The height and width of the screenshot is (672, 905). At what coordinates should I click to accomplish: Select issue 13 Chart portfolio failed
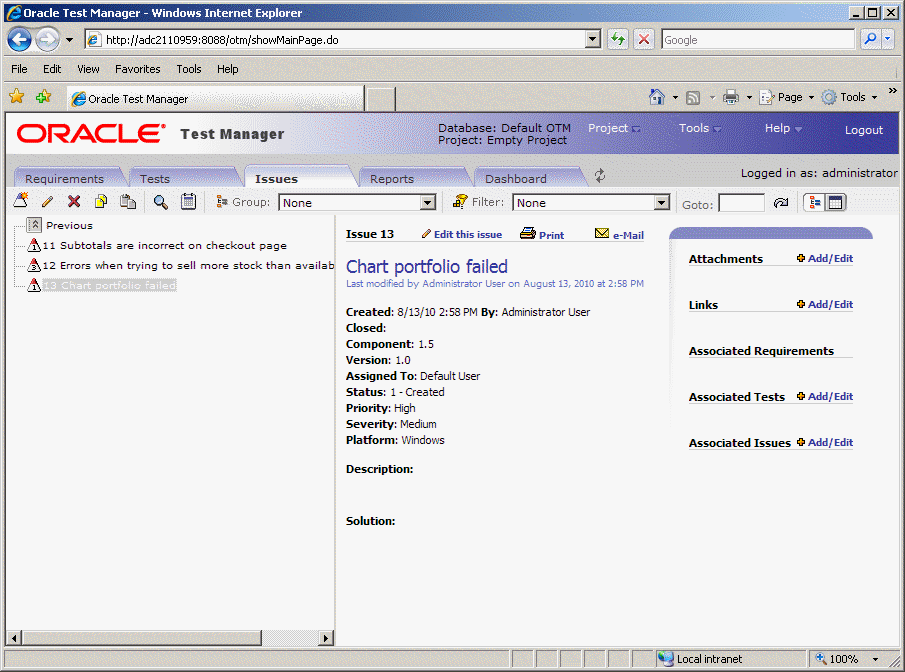tap(109, 285)
